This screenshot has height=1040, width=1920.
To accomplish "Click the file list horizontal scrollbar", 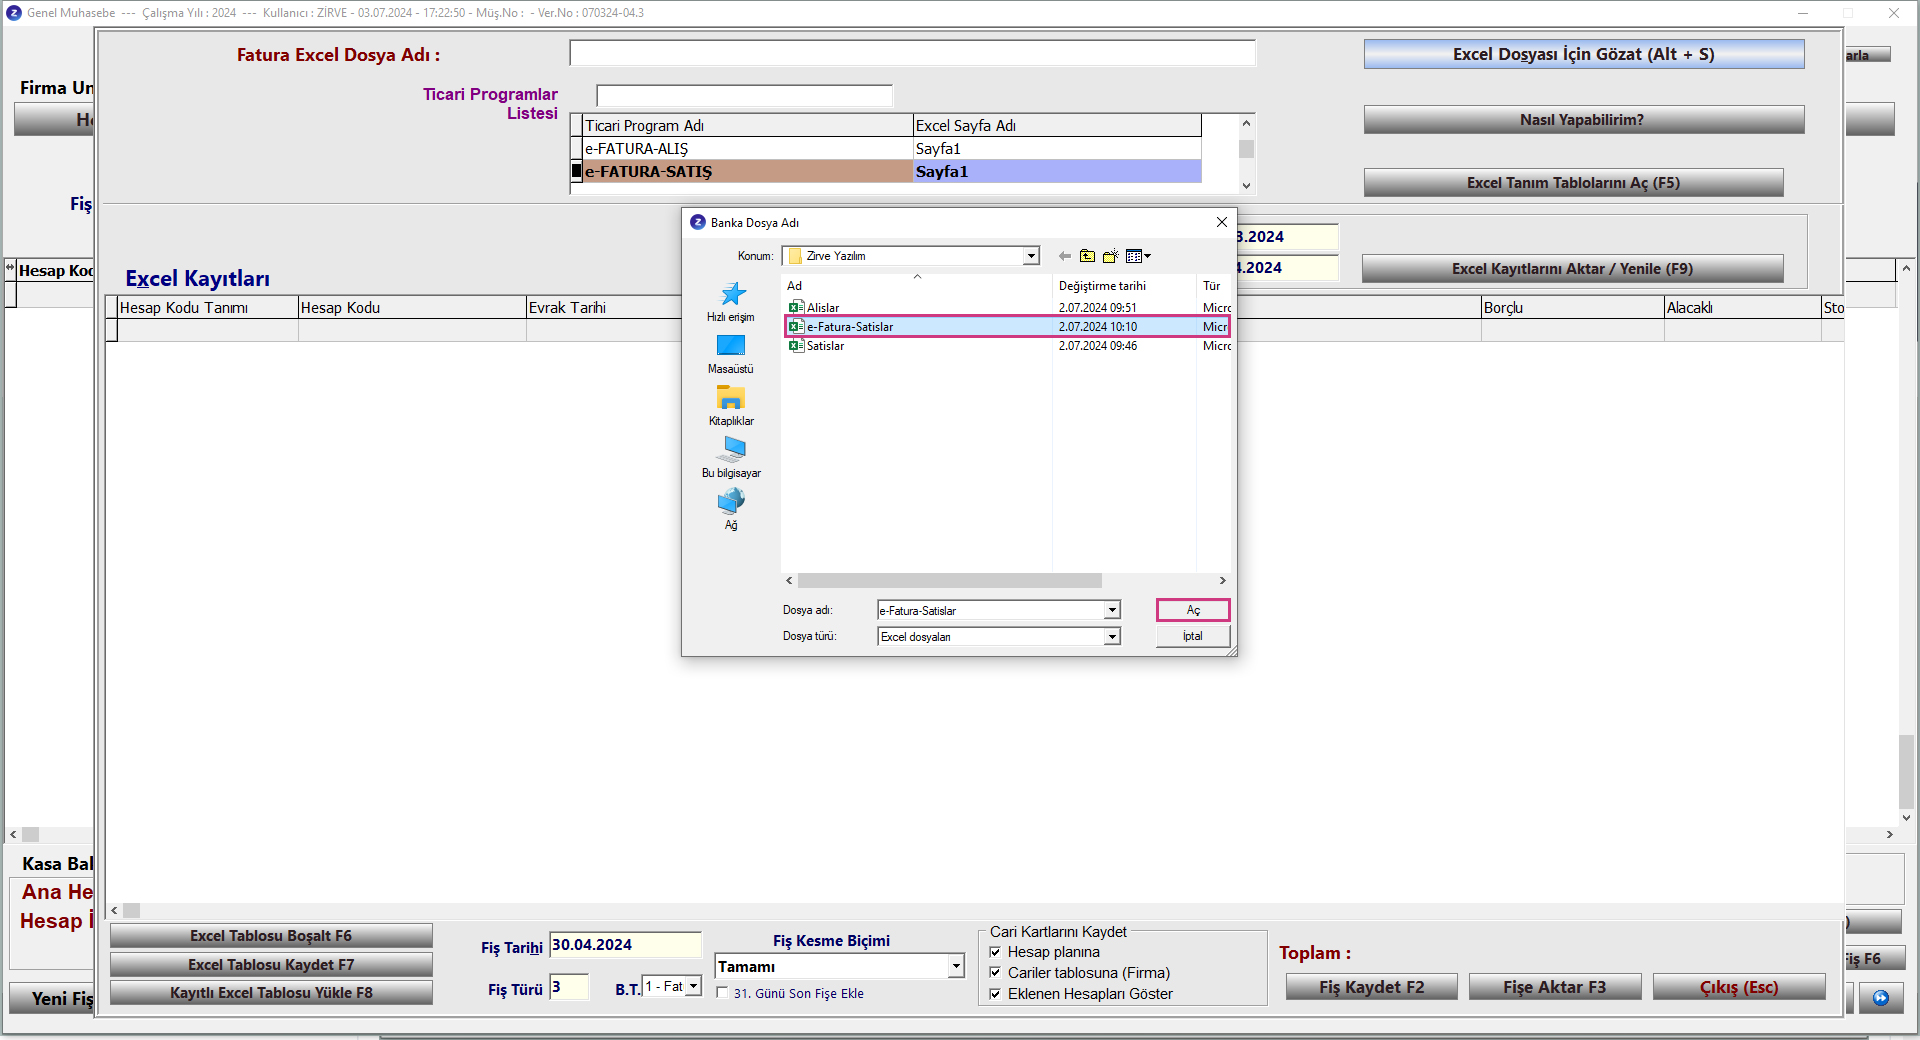I will point(949,581).
